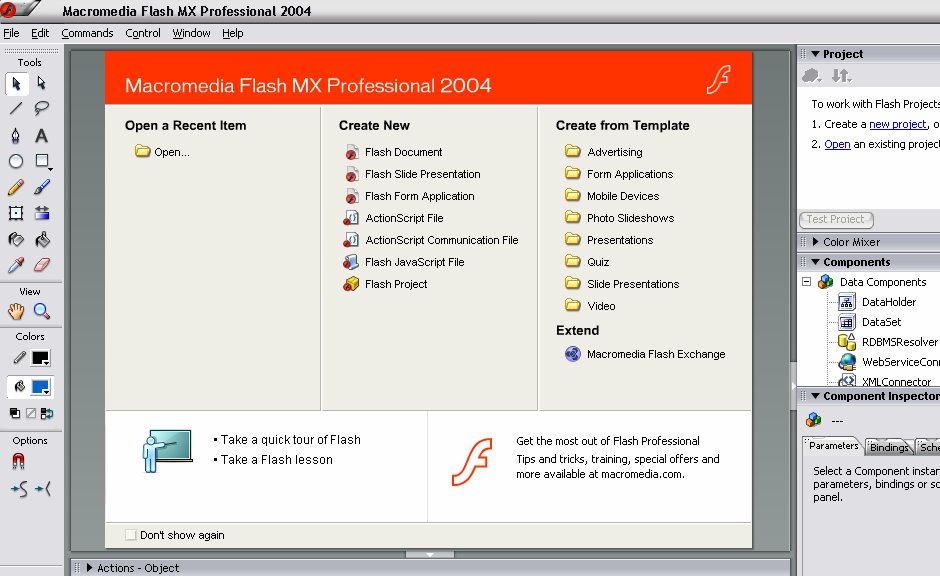Select the Zoom magnifier tool
Image resolution: width=940 pixels, height=576 pixels.
[x=42, y=311]
